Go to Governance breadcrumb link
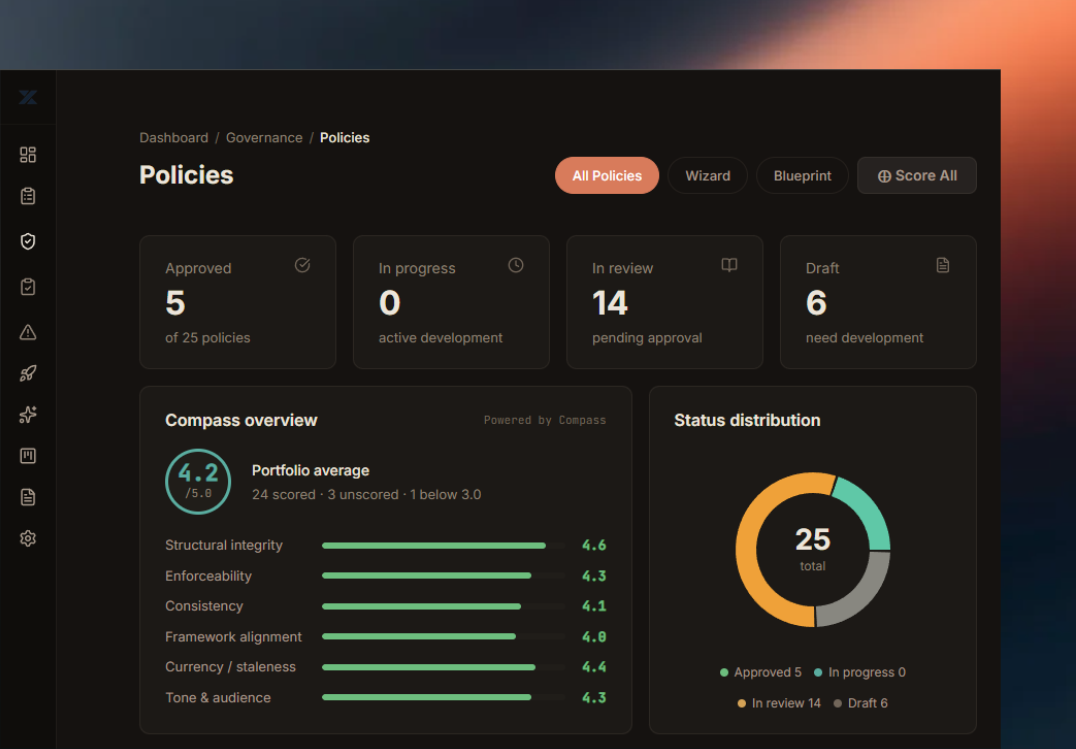This screenshot has width=1076, height=749. (264, 137)
